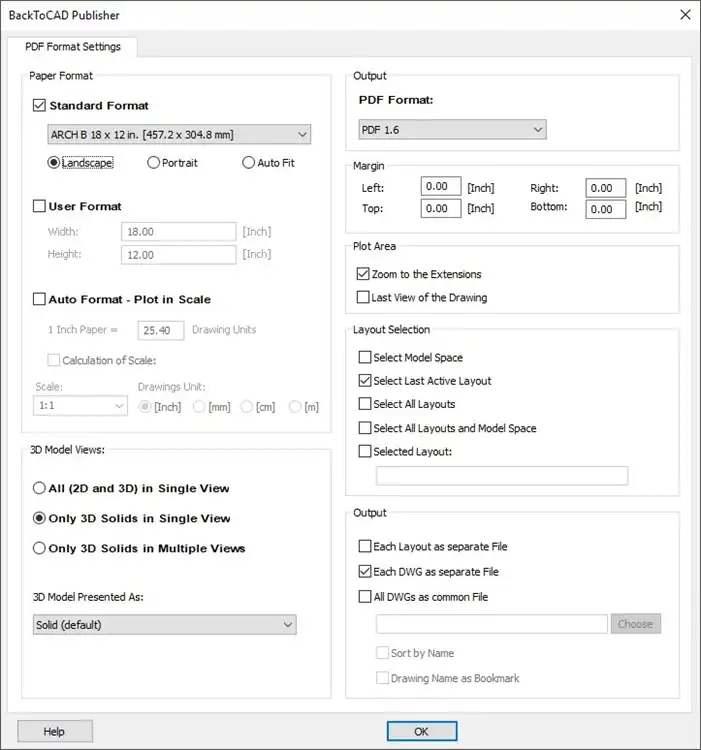Open the 3D Model Presented As dropdown
The image size is (701, 750).
[x=164, y=625]
